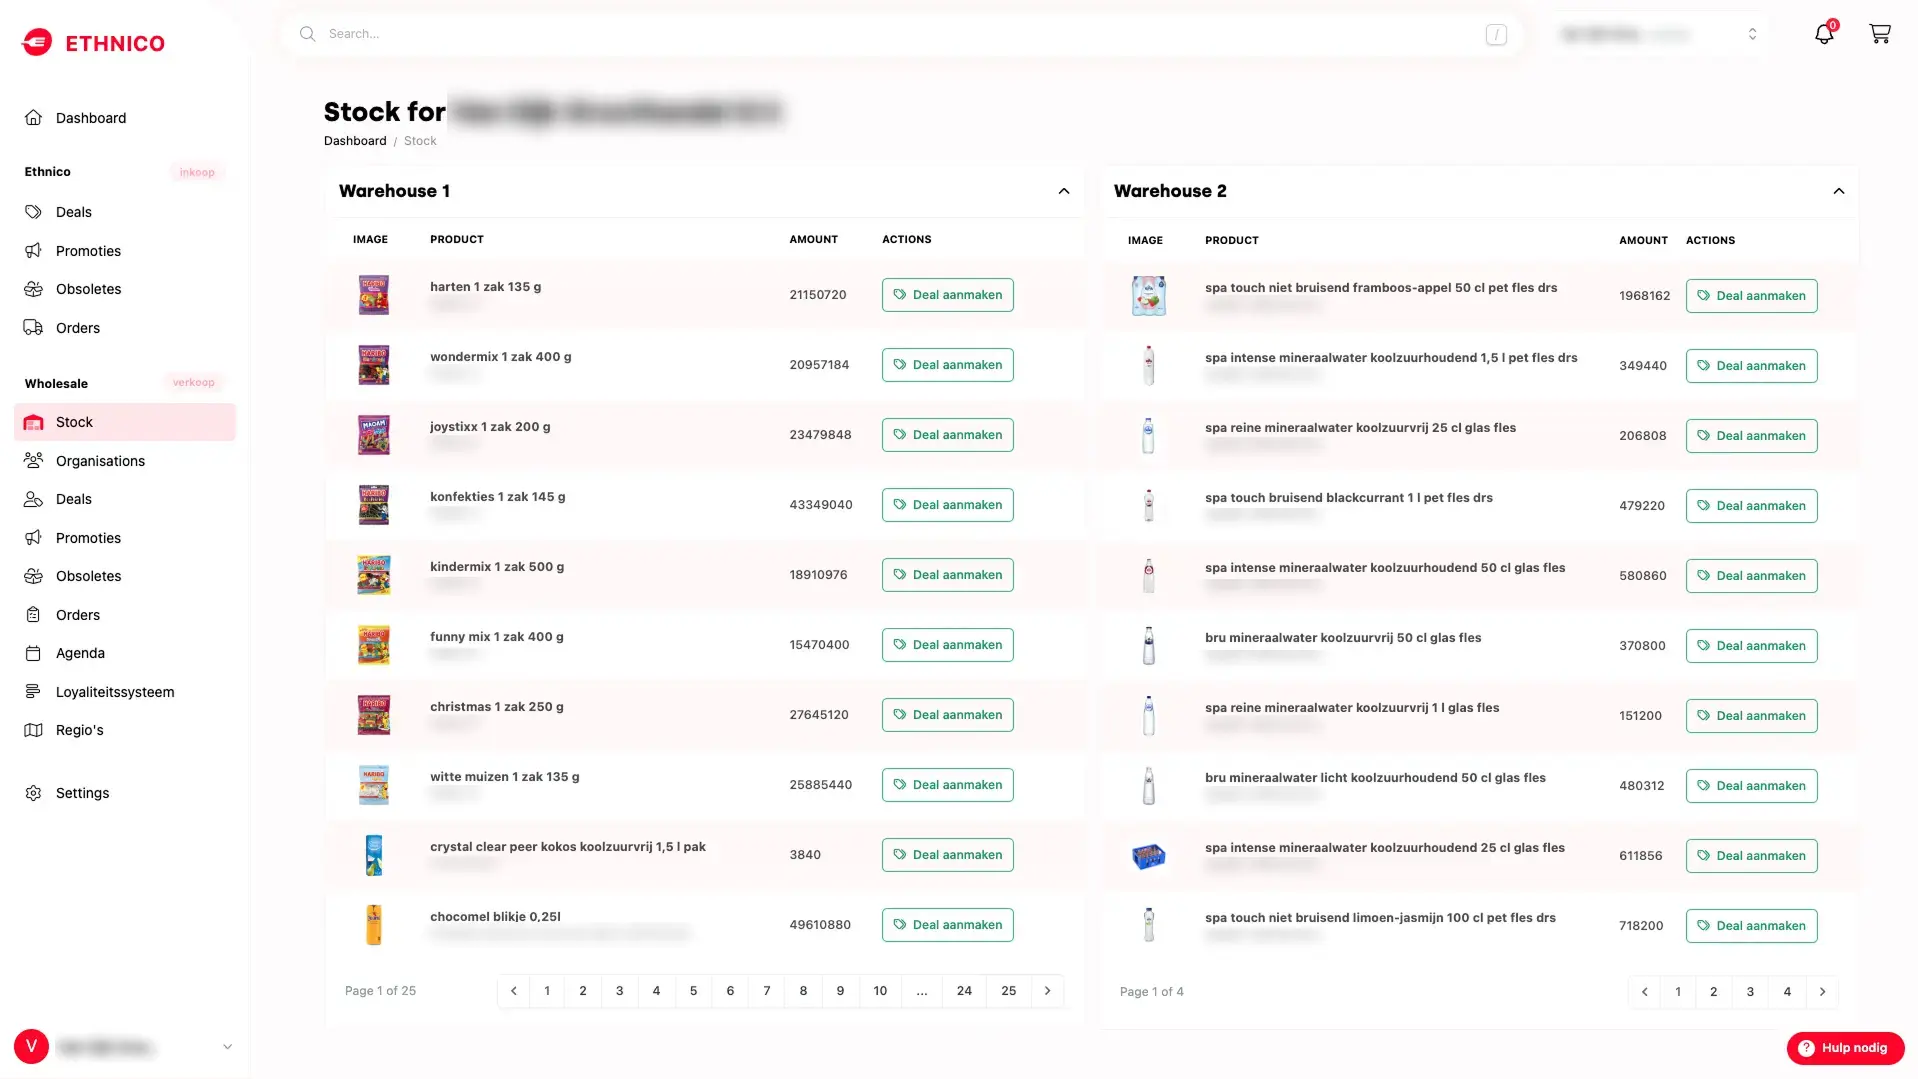Image resolution: width=1918 pixels, height=1079 pixels.
Task: Go to page 10 of Warehouse 1
Action: 880,991
